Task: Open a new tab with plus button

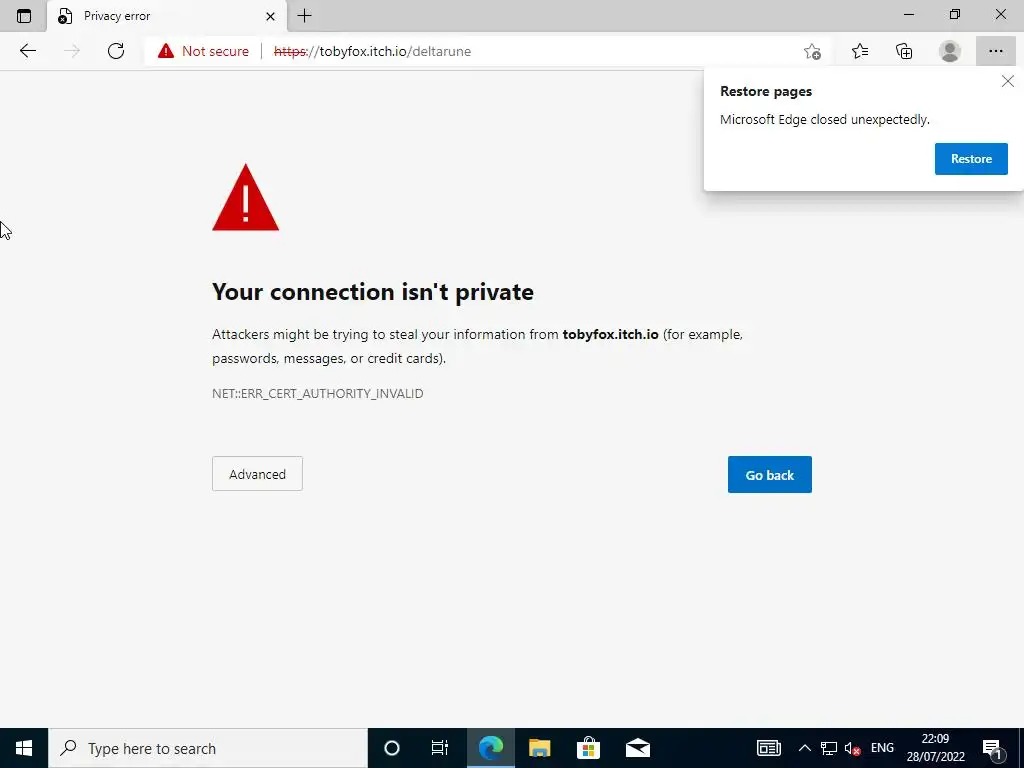Action: [304, 16]
